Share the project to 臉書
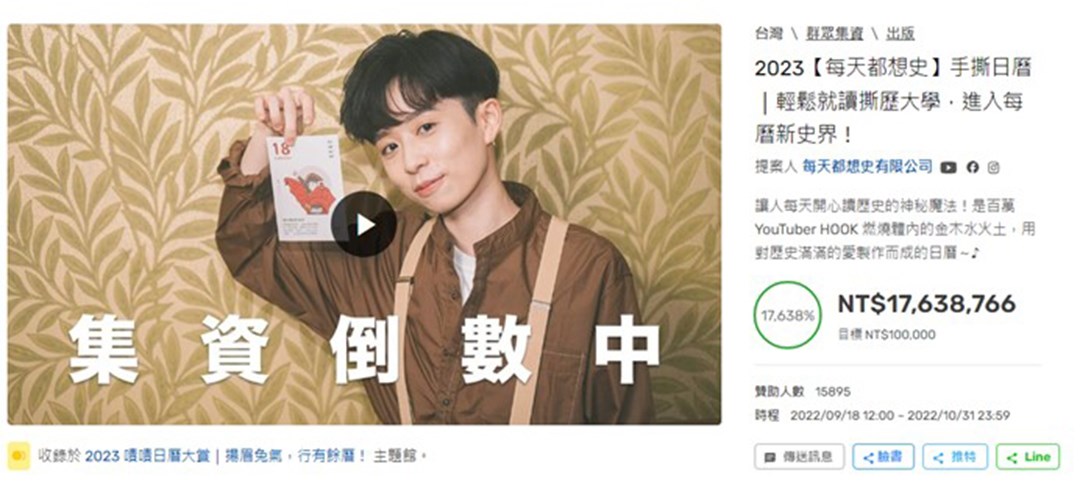1080x484 pixels. pos(883,457)
